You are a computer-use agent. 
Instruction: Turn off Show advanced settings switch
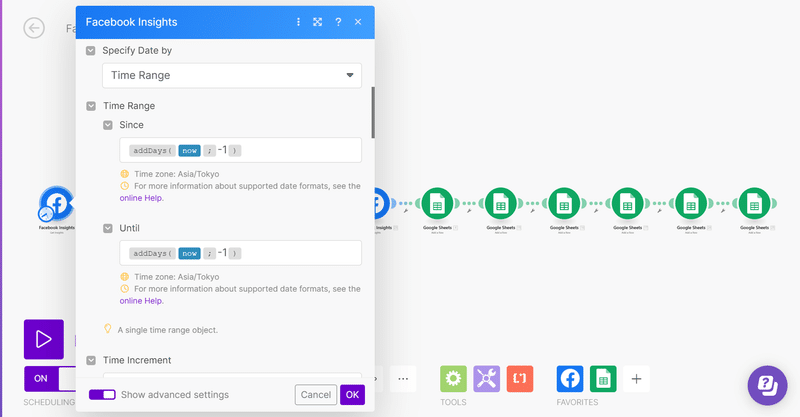click(x=102, y=395)
